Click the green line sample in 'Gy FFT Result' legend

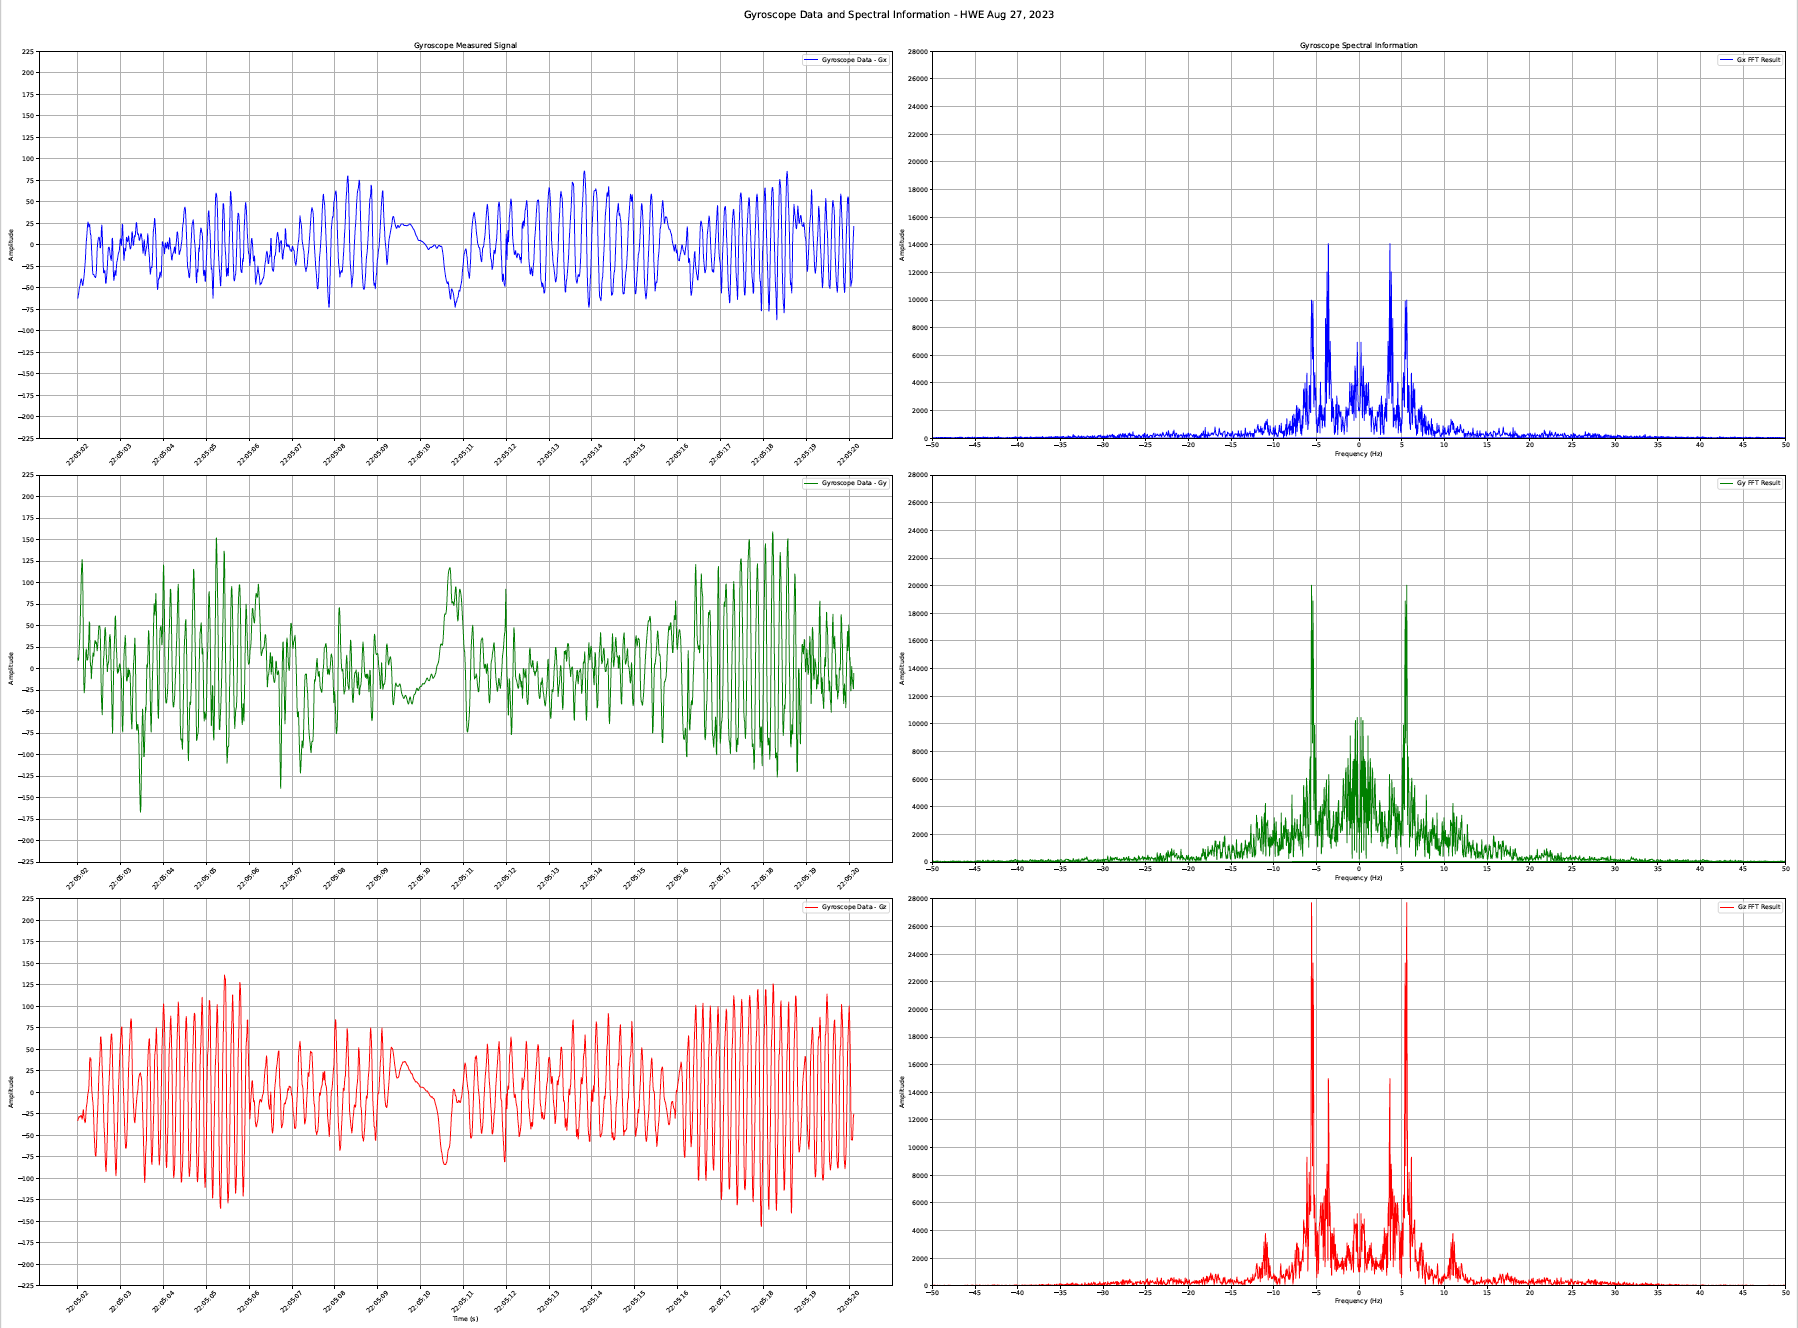(1726, 483)
